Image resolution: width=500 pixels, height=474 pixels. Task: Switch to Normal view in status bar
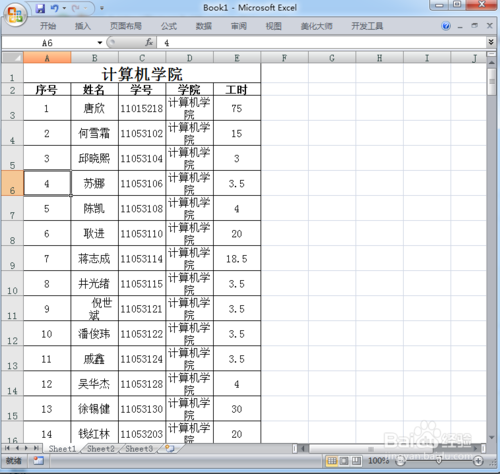(x=332, y=461)
